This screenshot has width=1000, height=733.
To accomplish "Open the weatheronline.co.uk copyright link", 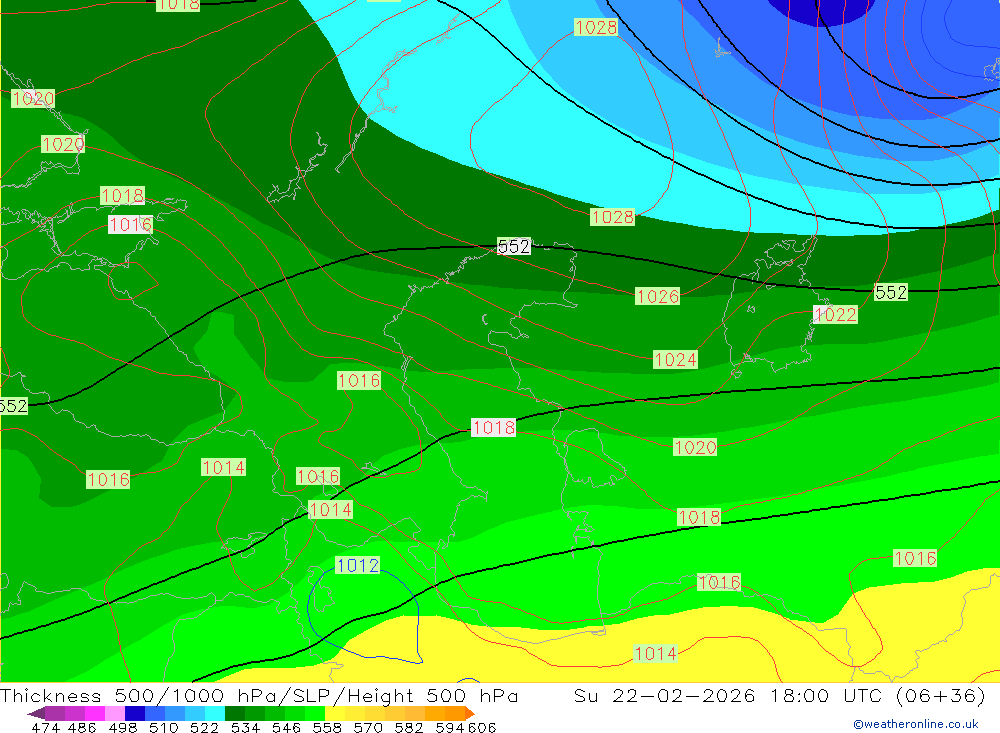I will point(915,724).
